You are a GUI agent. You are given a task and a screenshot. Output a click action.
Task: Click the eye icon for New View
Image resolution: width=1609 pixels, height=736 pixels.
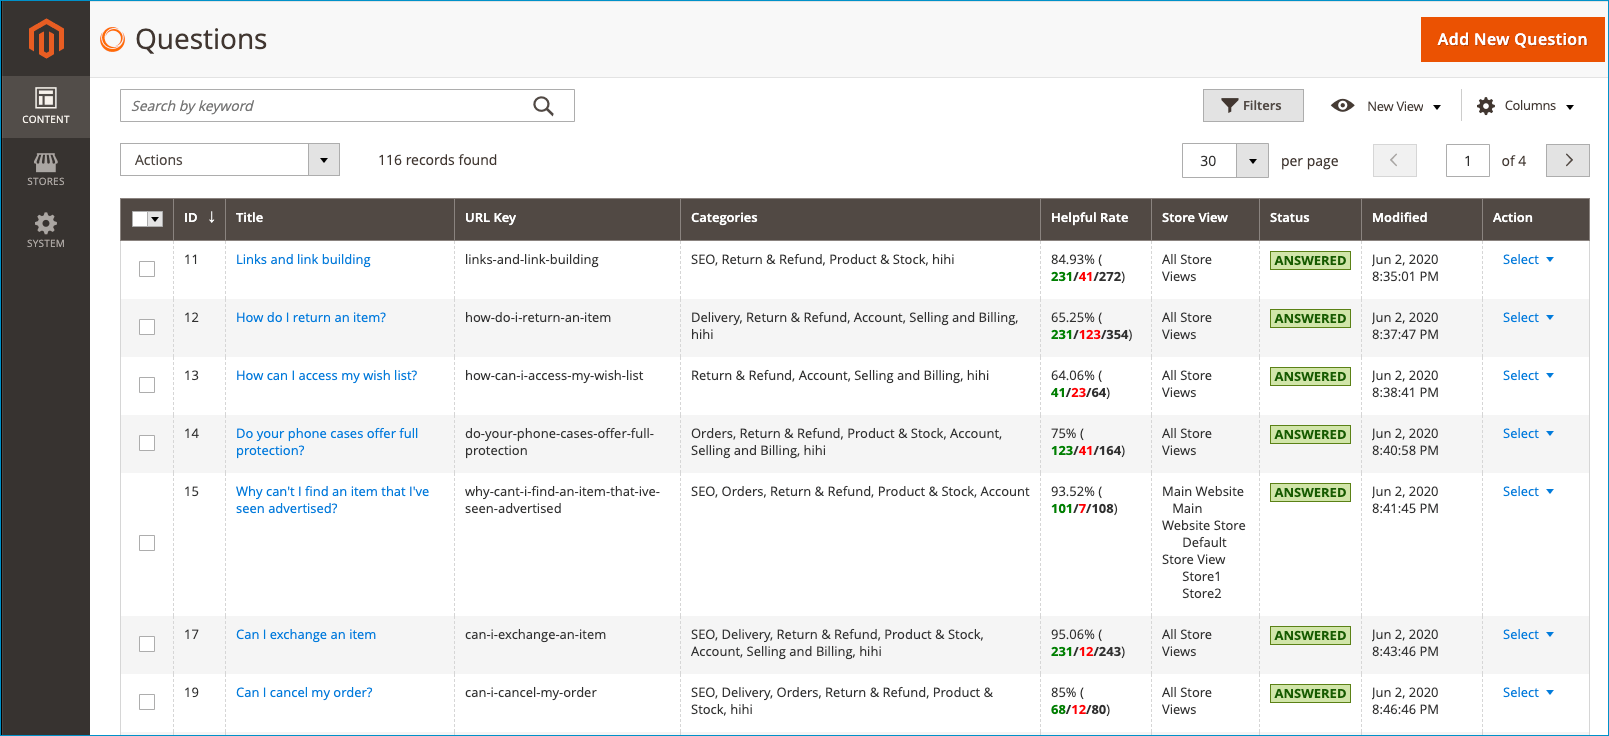tap(1342, 106)
